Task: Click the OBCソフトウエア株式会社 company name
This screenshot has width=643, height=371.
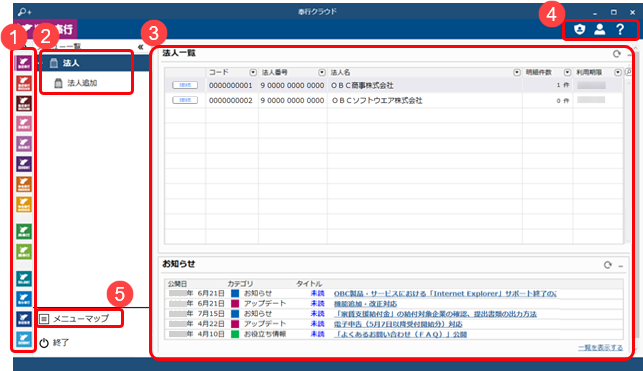Action: 376,100
